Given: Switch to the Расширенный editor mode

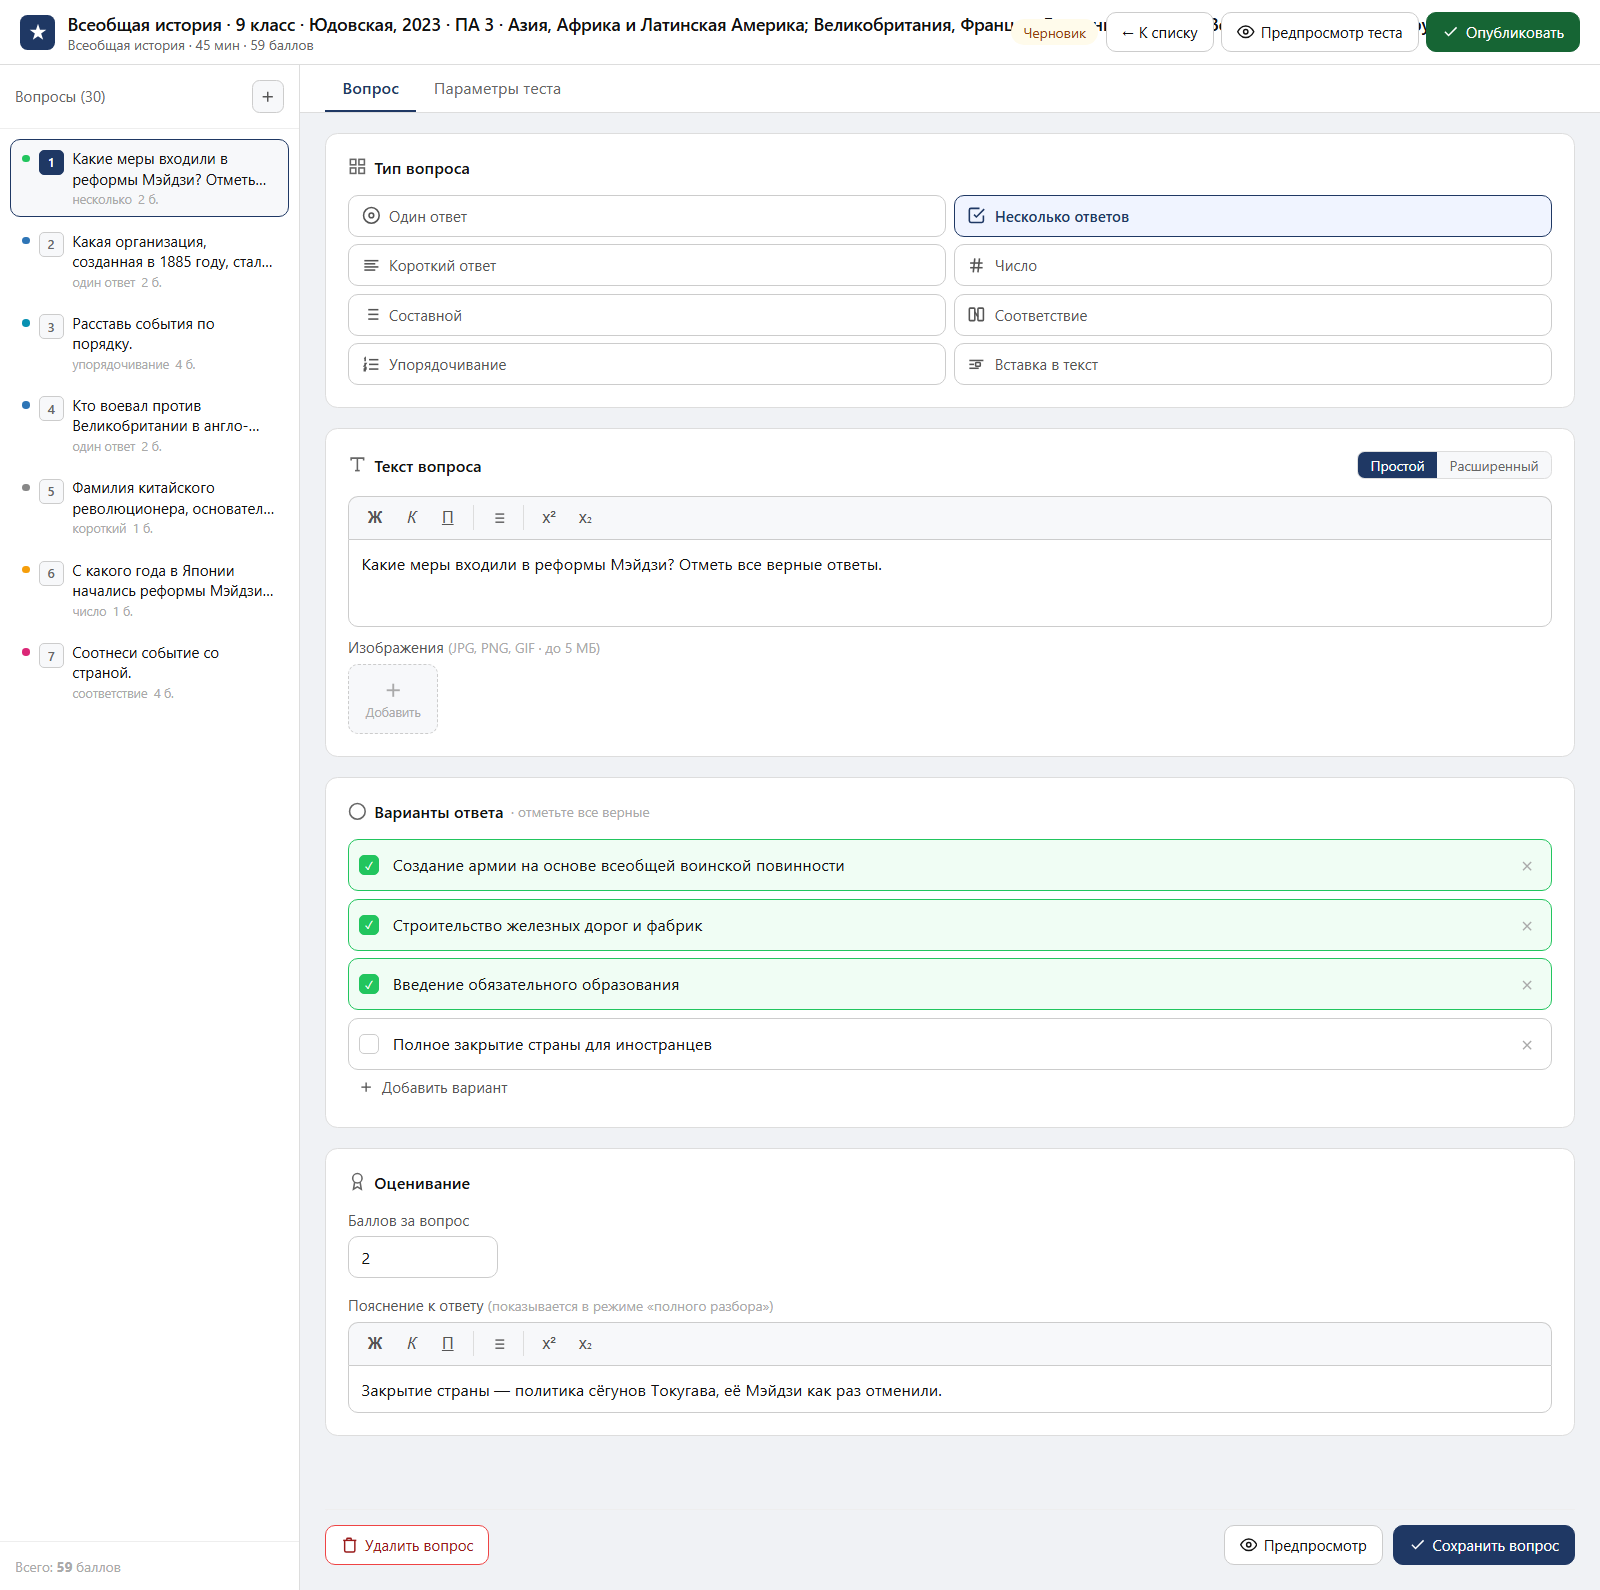Looking at the screenshot, I should tap(1493, 466).
